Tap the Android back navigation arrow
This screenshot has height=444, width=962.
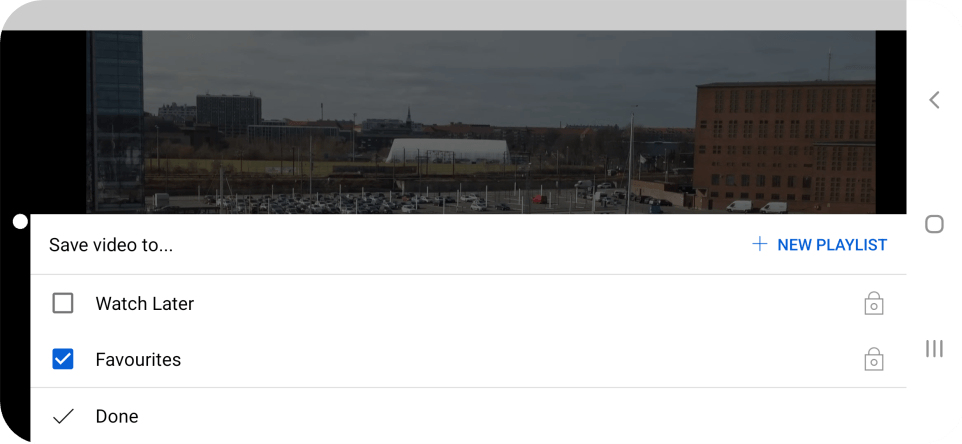pos(934,100)
